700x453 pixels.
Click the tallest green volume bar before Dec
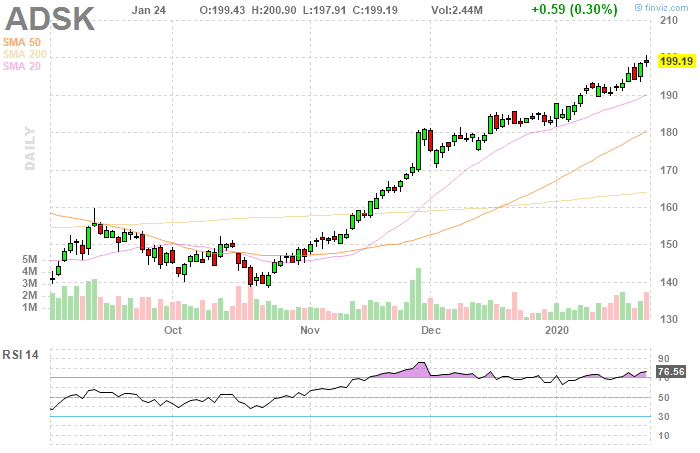click(x=418, y=294)
